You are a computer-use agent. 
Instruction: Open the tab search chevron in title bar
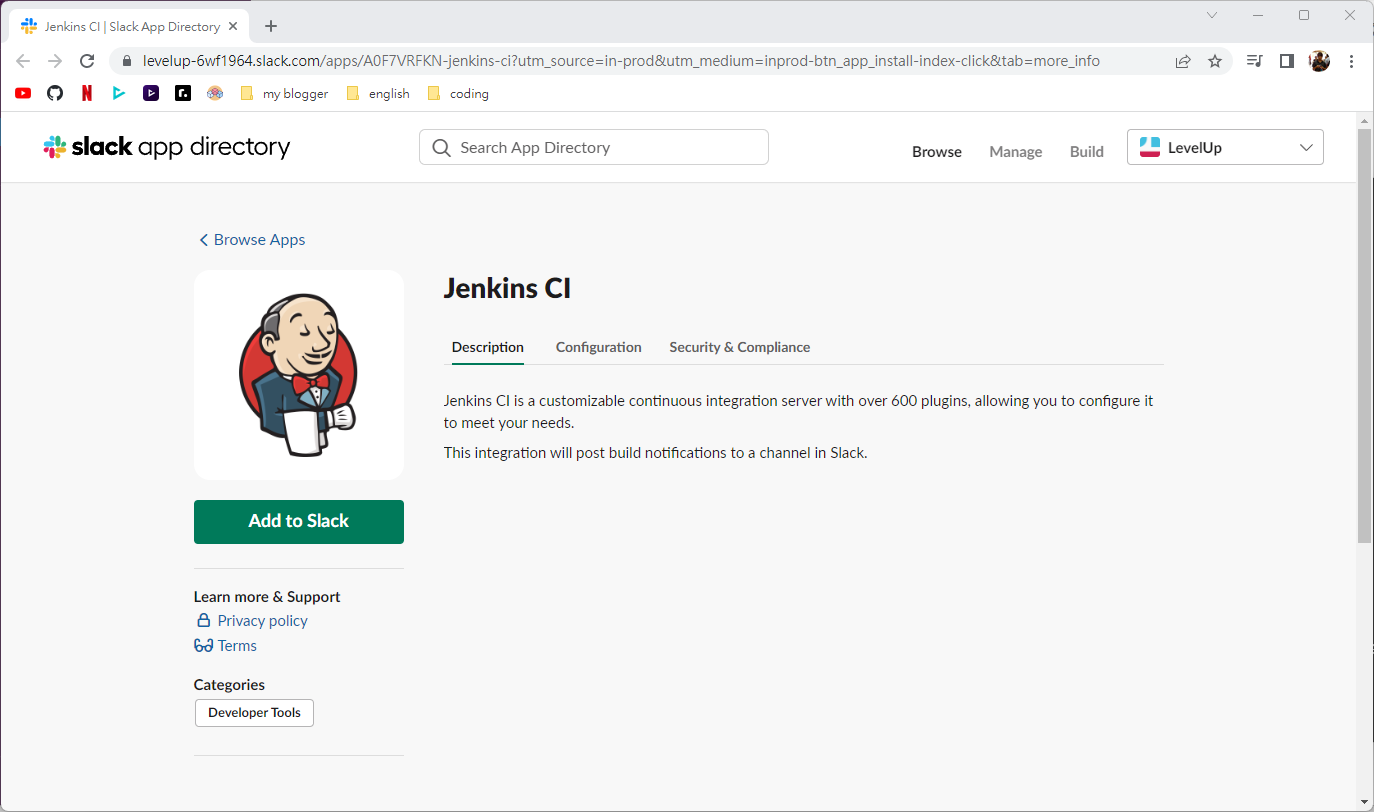point(1212,15)
